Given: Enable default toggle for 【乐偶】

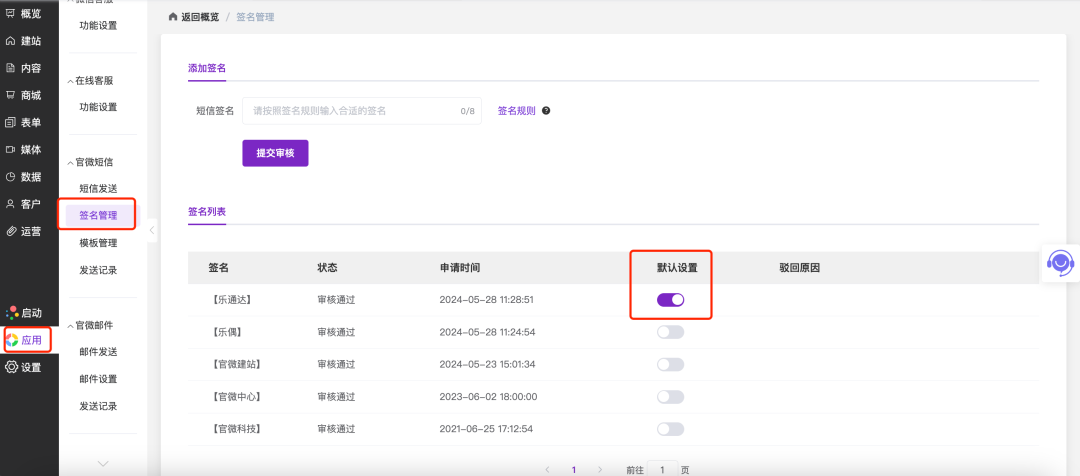Looking at the screenshot, I should [x=670, y=332].
